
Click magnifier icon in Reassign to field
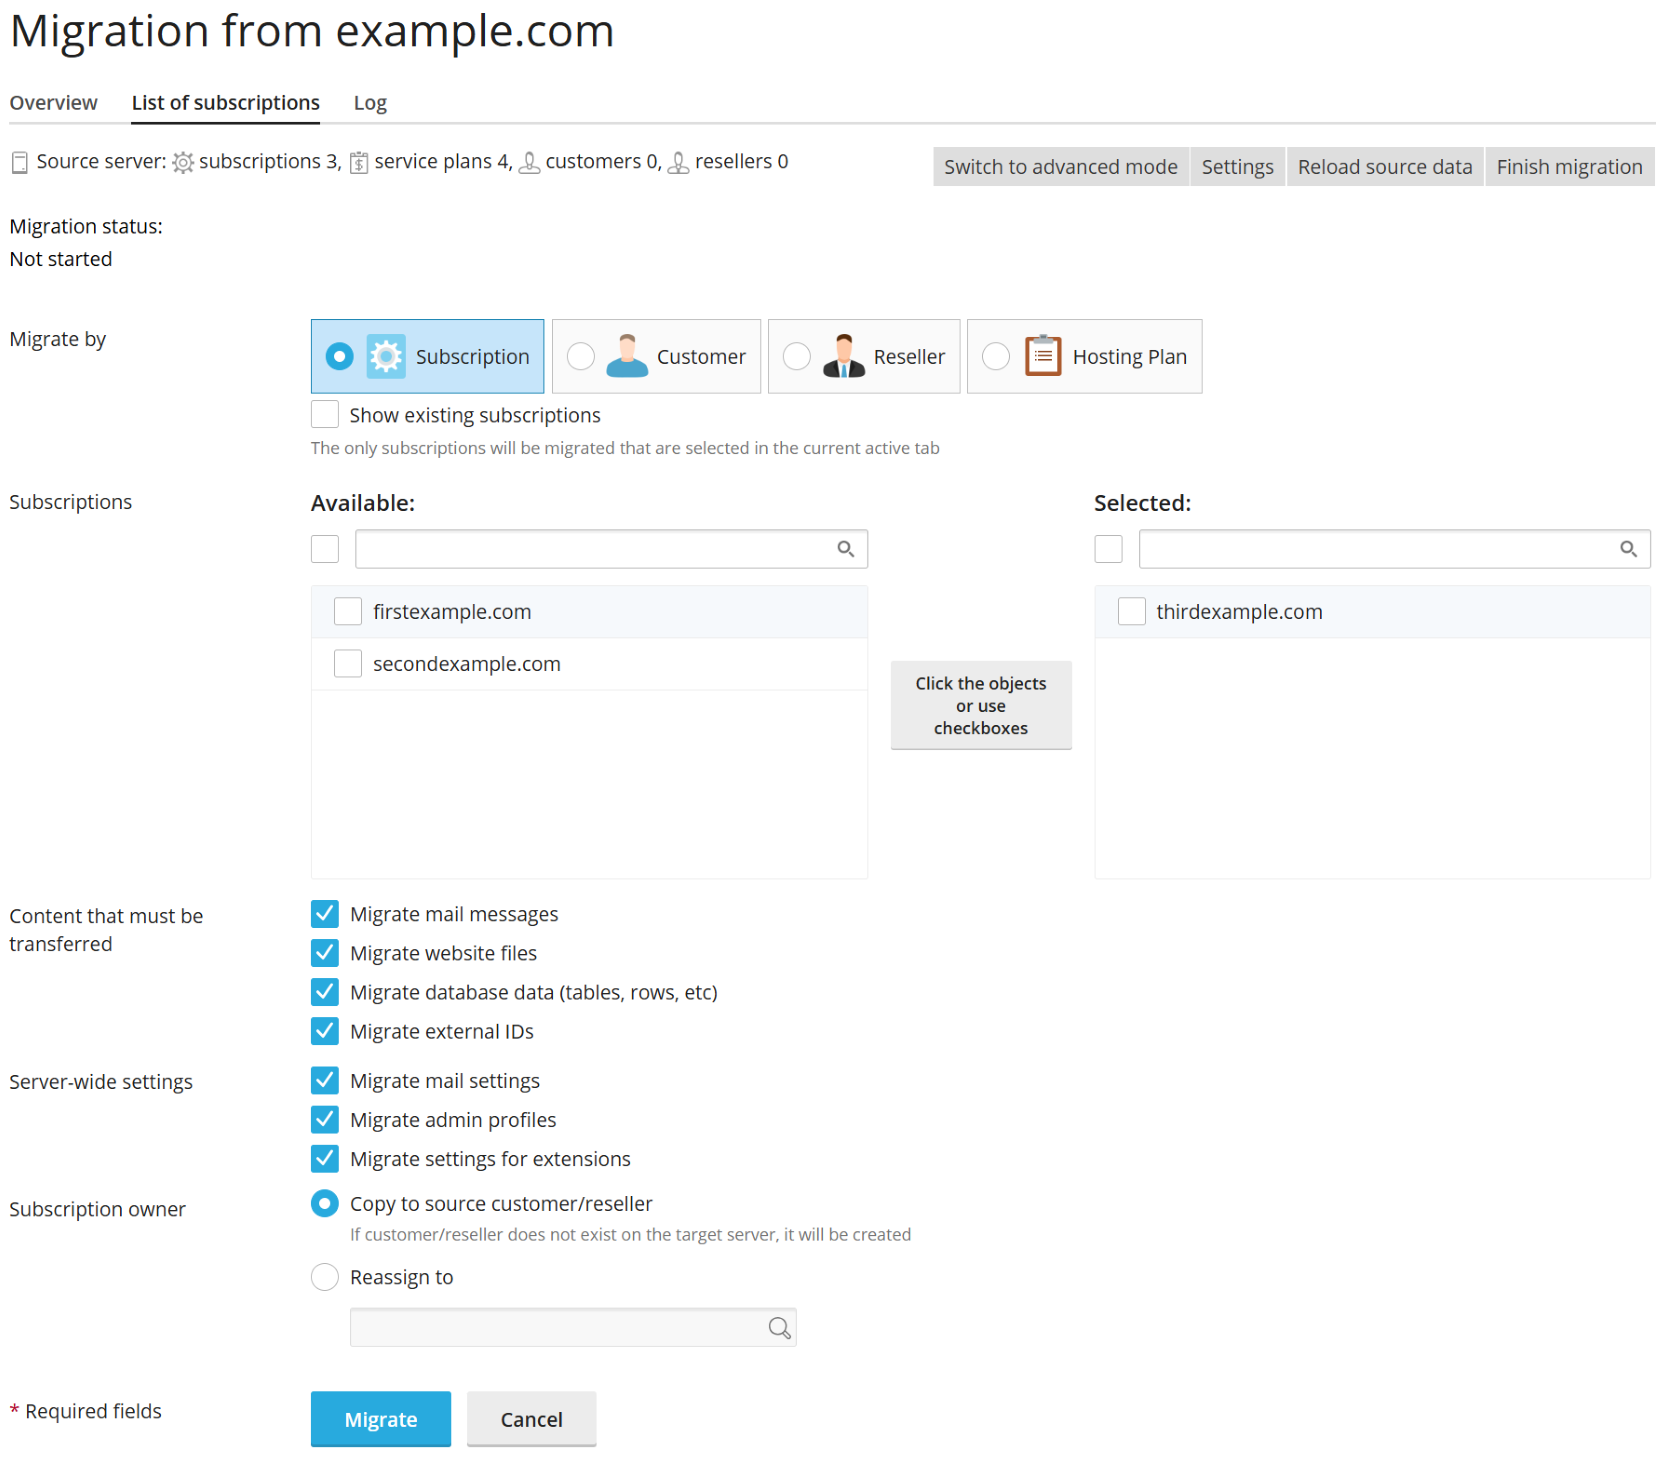pos(779,1328)
